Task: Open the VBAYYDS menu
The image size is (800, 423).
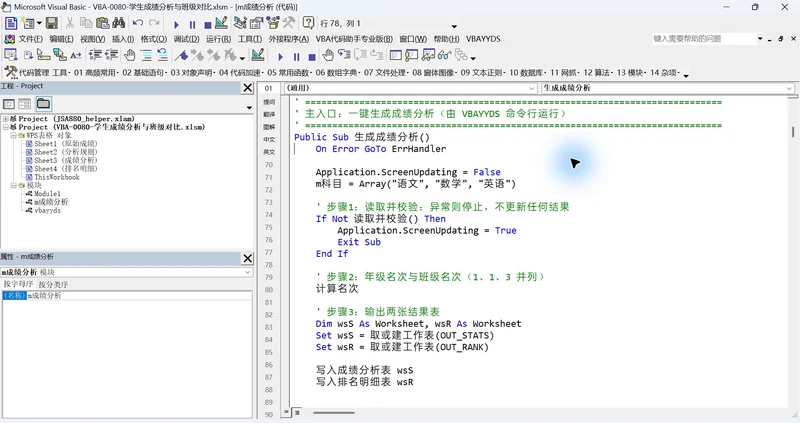Action: pyautogui.click(x=483, y=39)
